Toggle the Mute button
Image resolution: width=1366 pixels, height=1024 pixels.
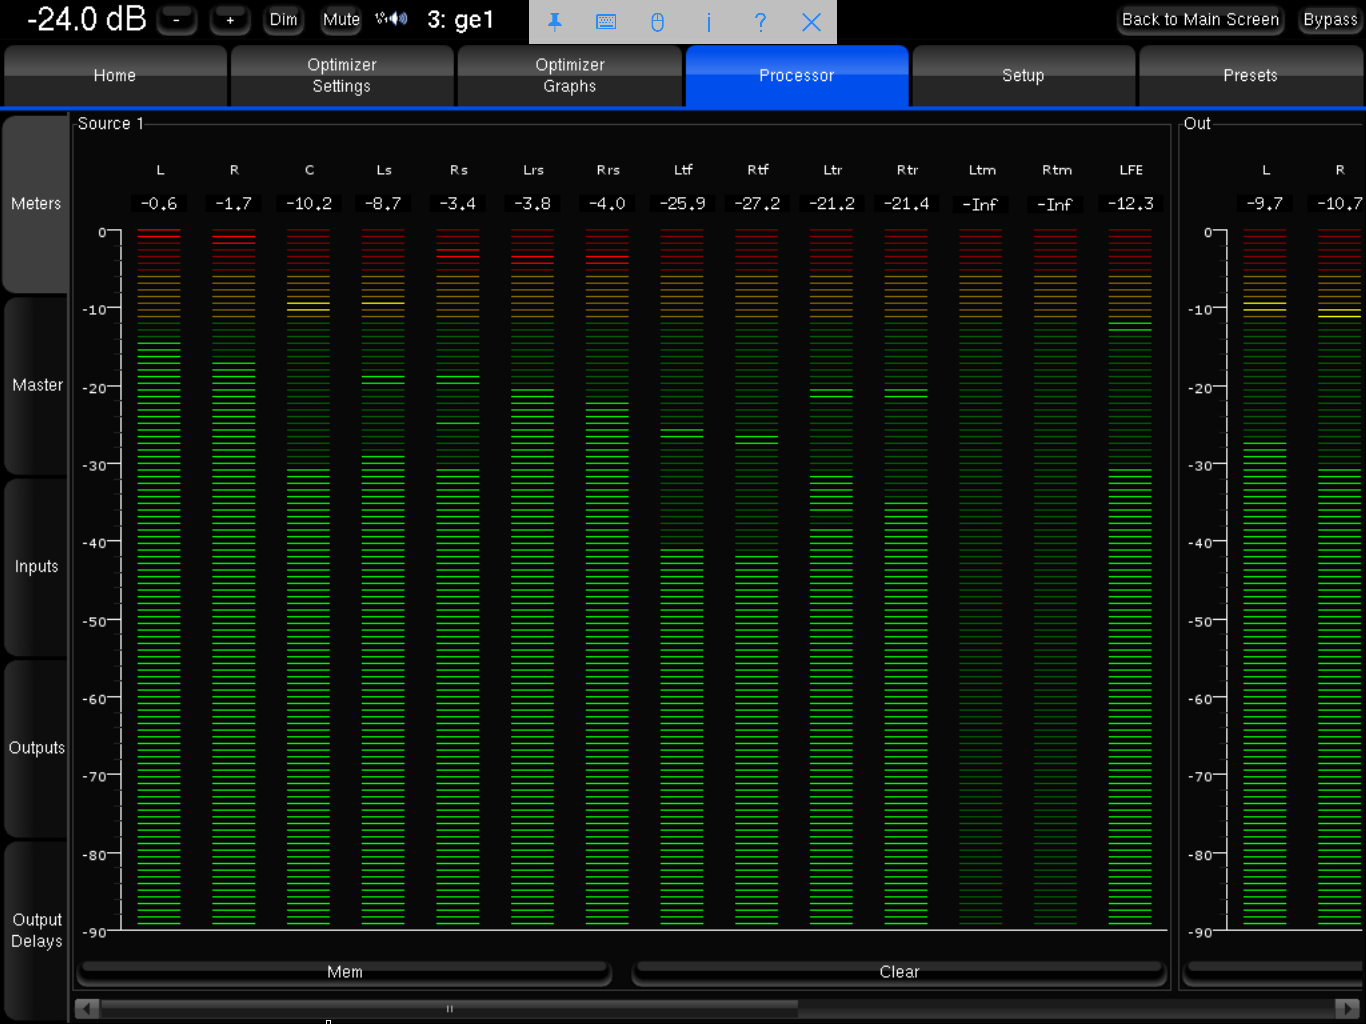[341, 20]
